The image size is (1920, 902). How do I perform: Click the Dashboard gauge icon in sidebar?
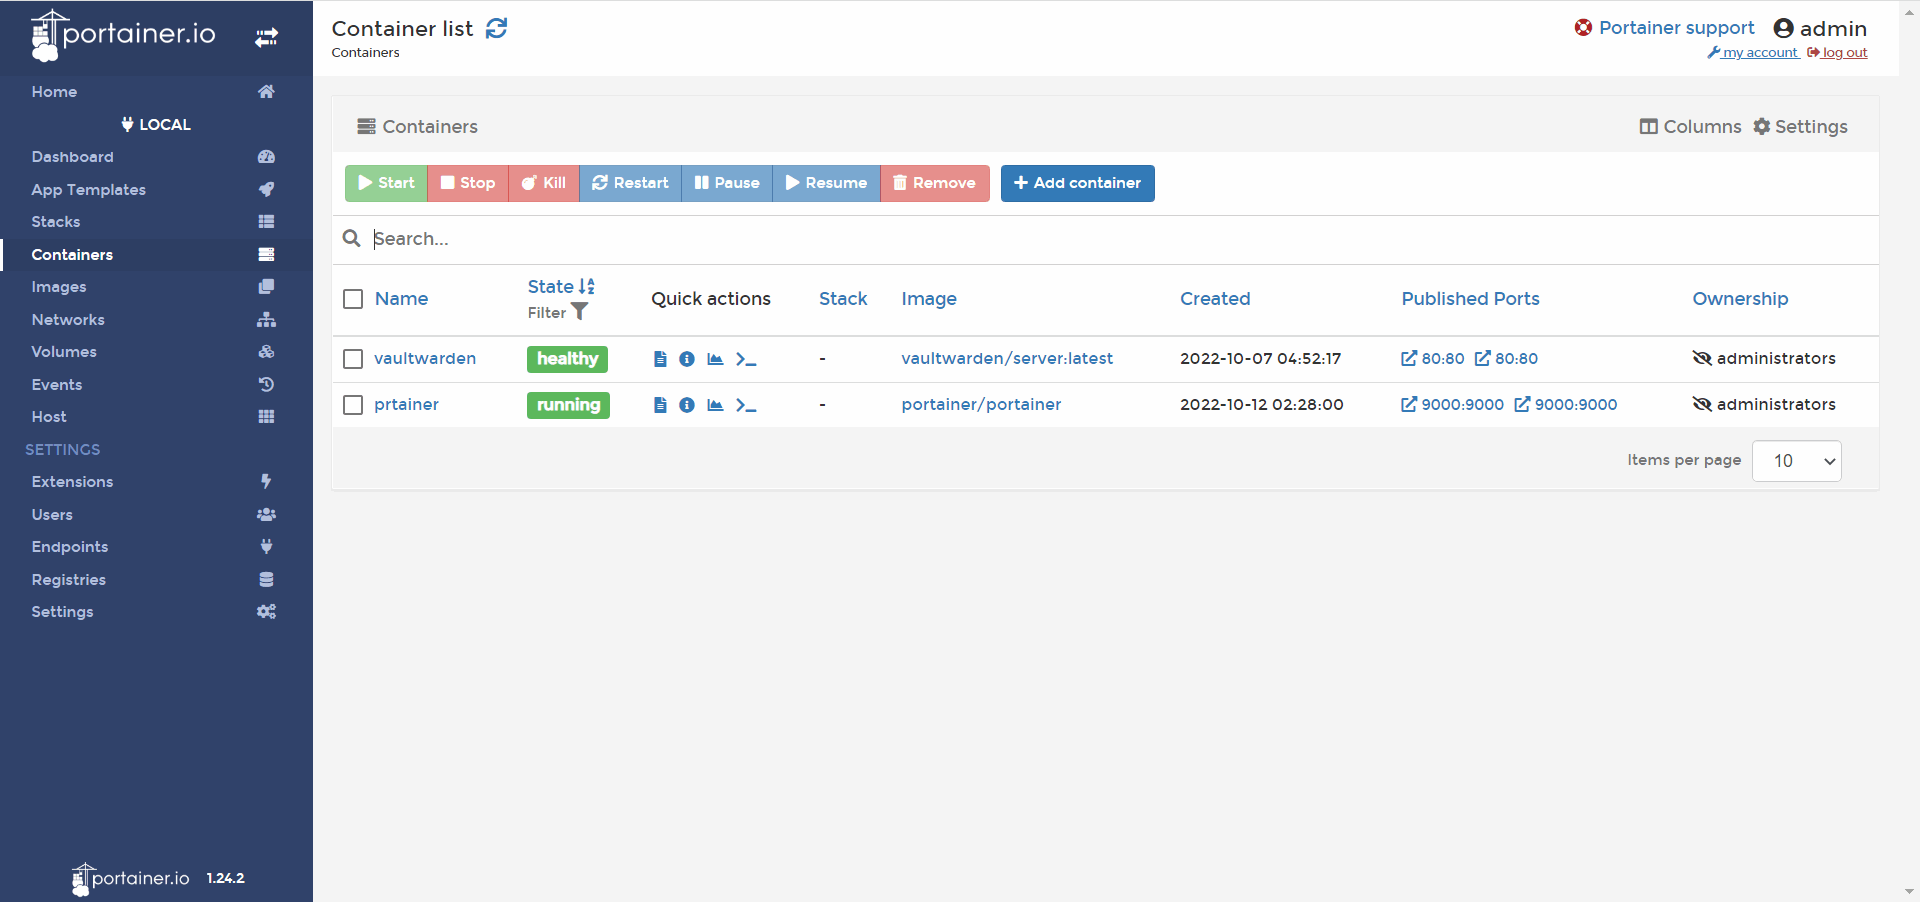[x=266, y=157]
